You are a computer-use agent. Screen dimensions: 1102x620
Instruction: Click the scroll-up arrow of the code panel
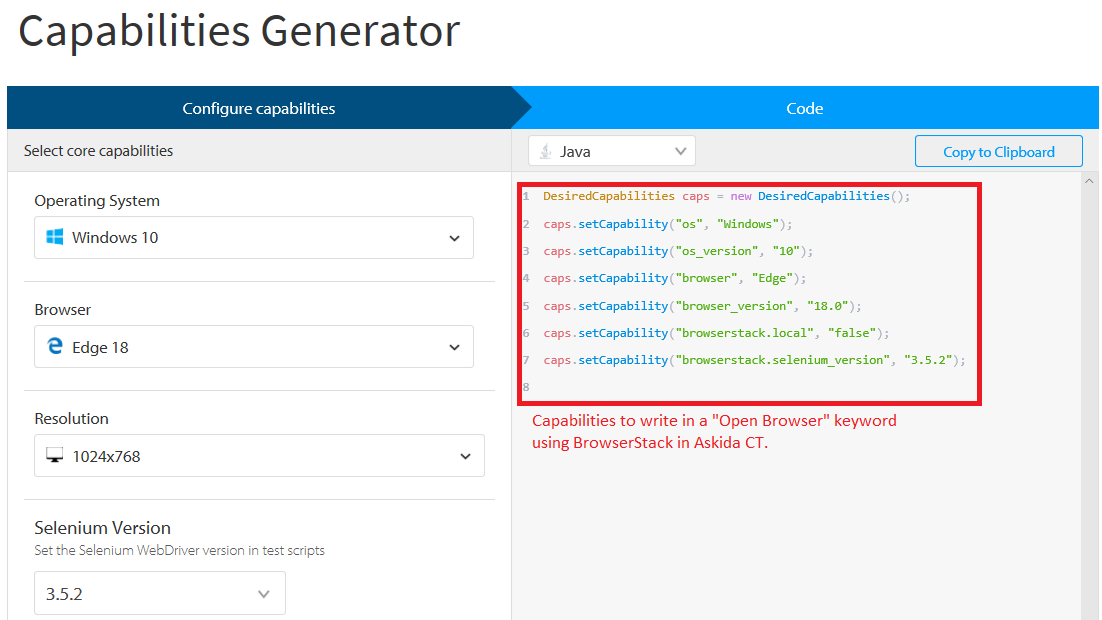pyautogui.click(x=1089, y=181)
